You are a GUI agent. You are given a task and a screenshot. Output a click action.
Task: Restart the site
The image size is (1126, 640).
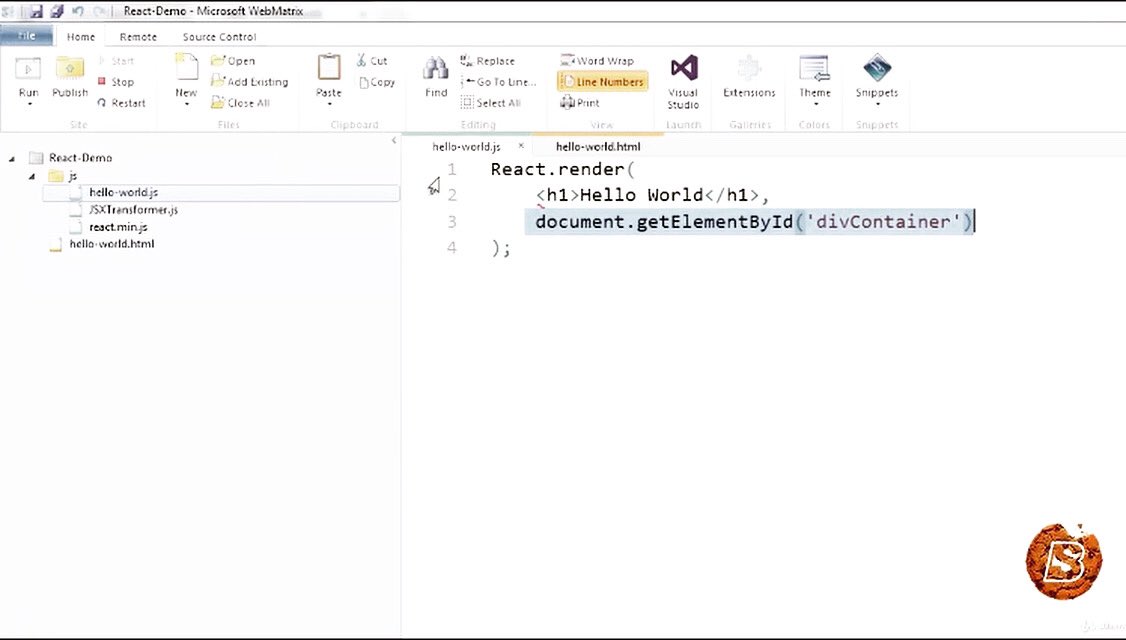121,103
